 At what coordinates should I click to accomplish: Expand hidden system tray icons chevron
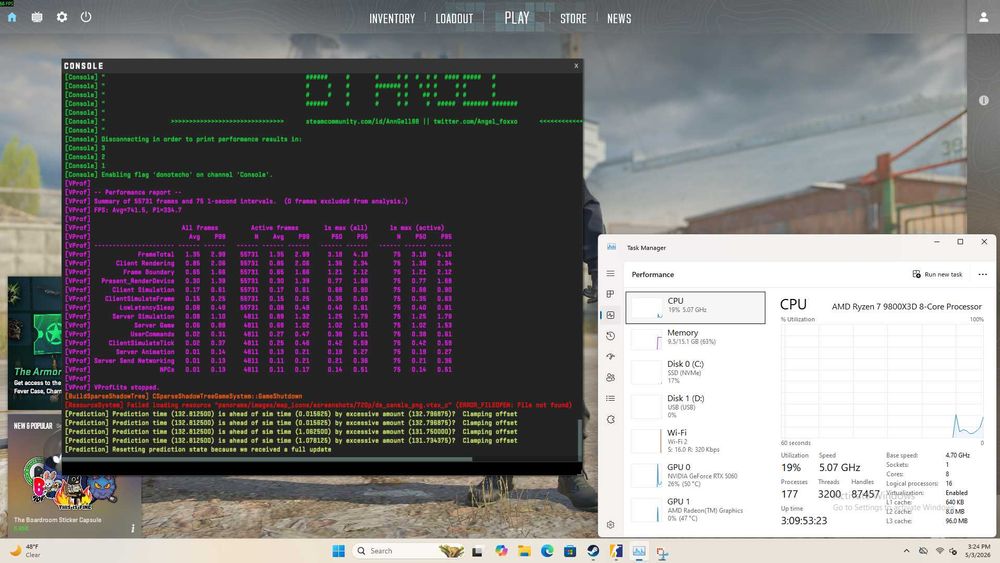(x=906, y=551)
